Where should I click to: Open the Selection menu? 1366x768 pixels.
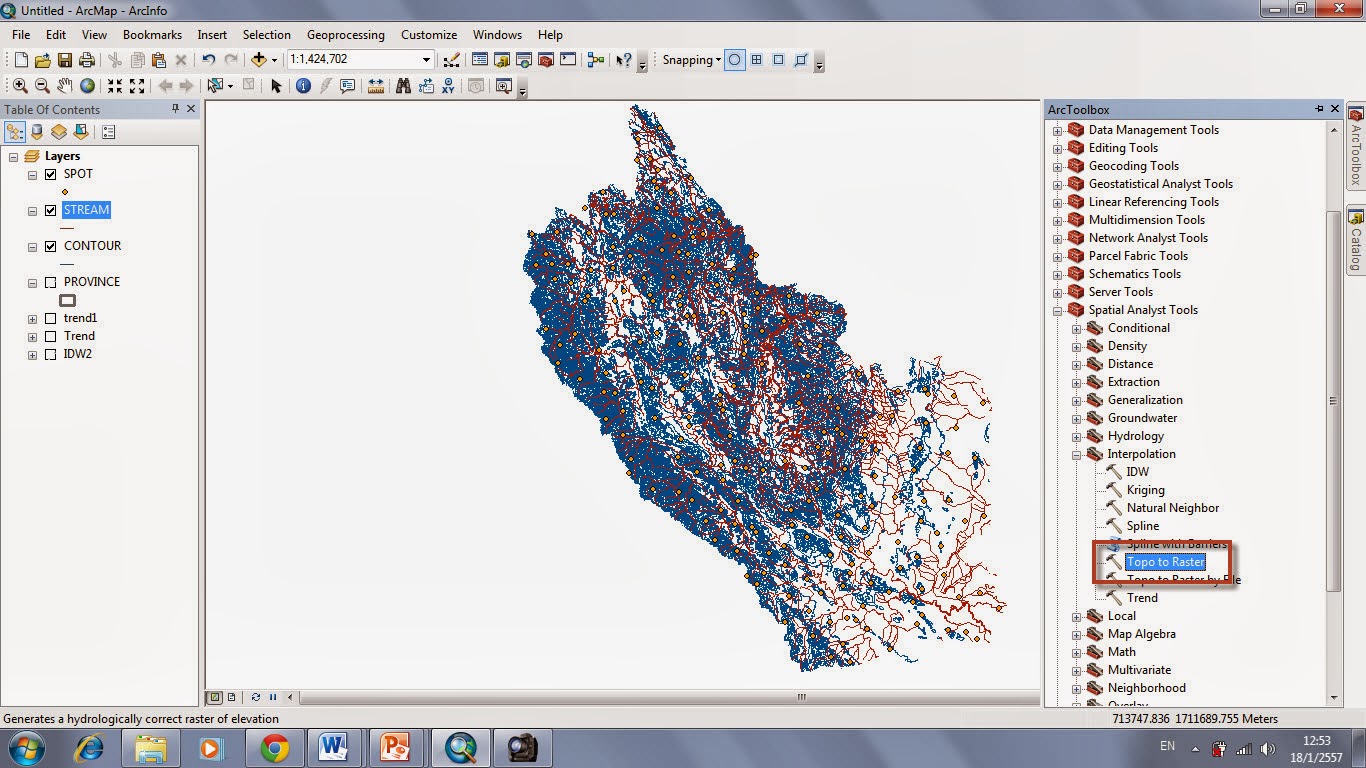click(266, 34)
